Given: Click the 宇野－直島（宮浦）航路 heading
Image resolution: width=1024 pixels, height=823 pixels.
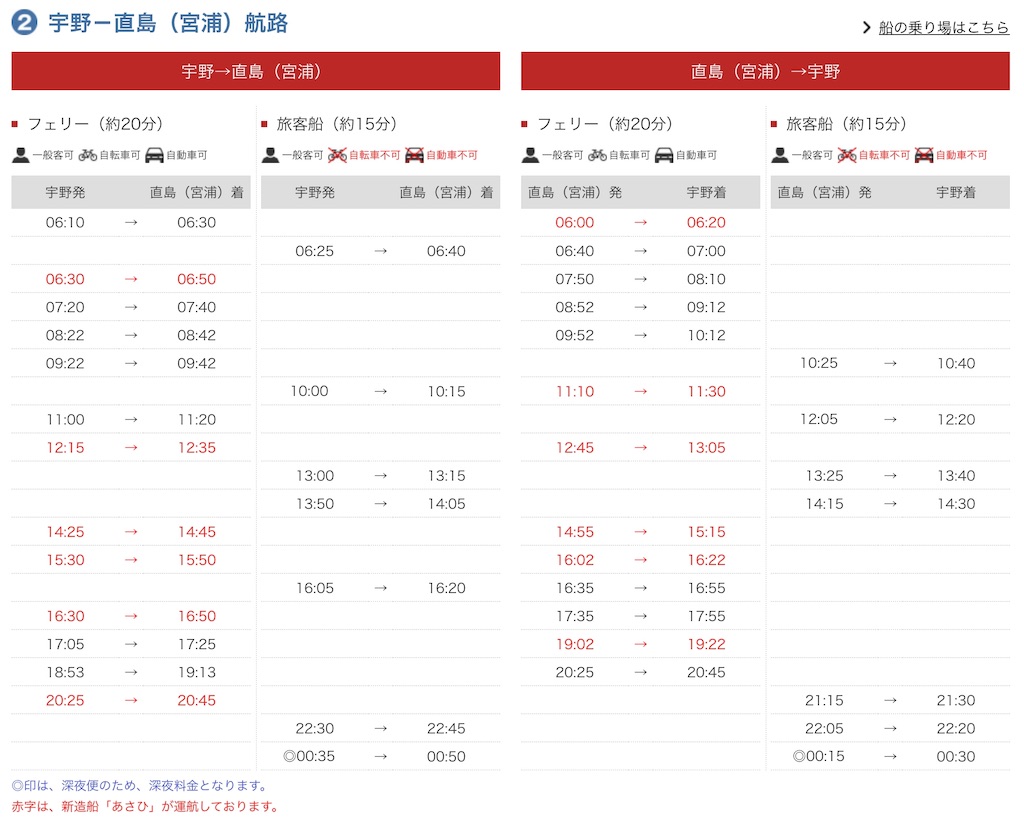Looking at the screenshot, I should [168, 23].
